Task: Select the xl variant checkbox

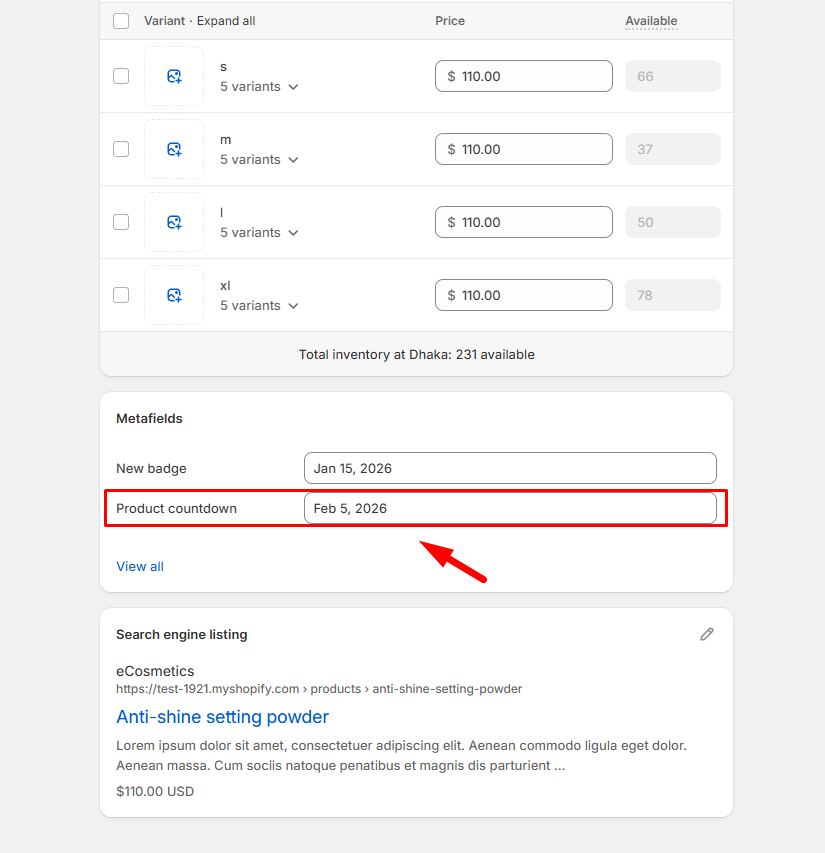Action: pyautogui.click(x=121, y=295)
